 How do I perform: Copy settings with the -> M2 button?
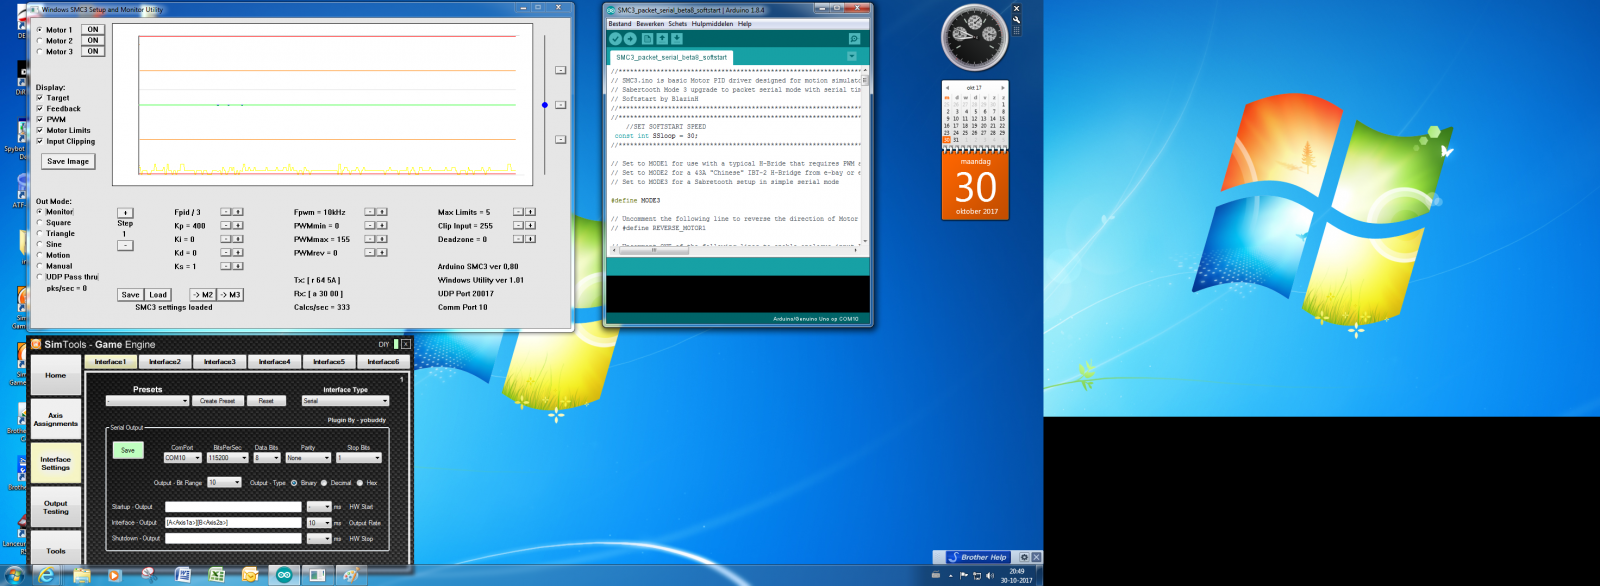[203, 295]
